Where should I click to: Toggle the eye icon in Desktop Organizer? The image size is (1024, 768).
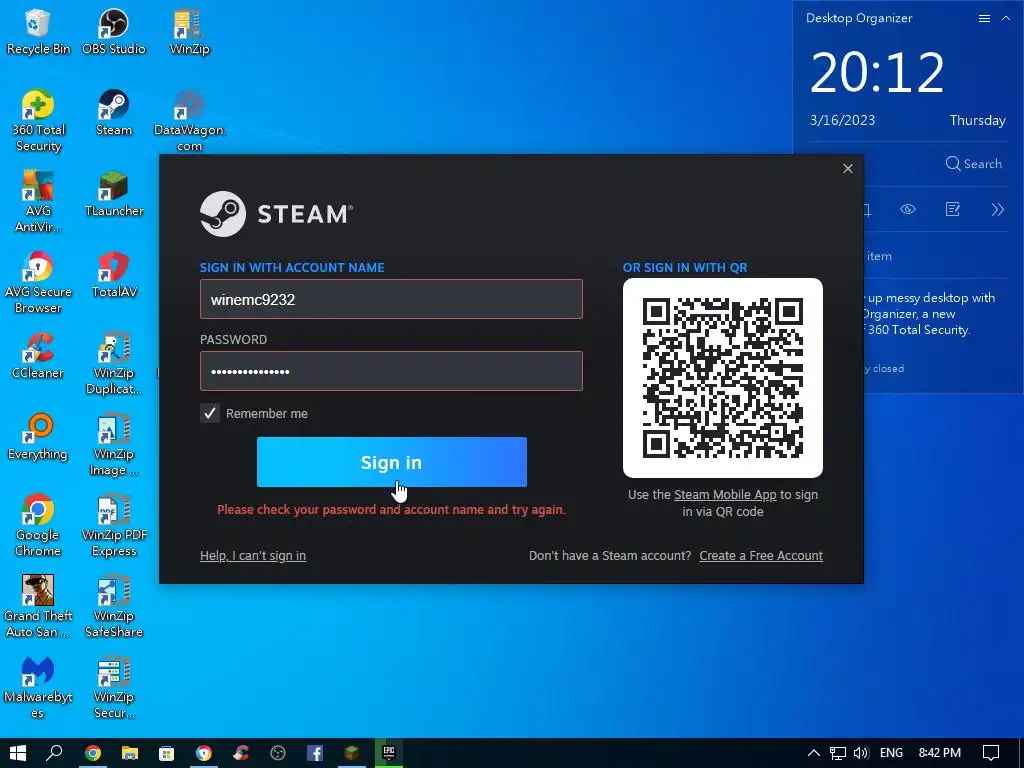pos(908,209)
